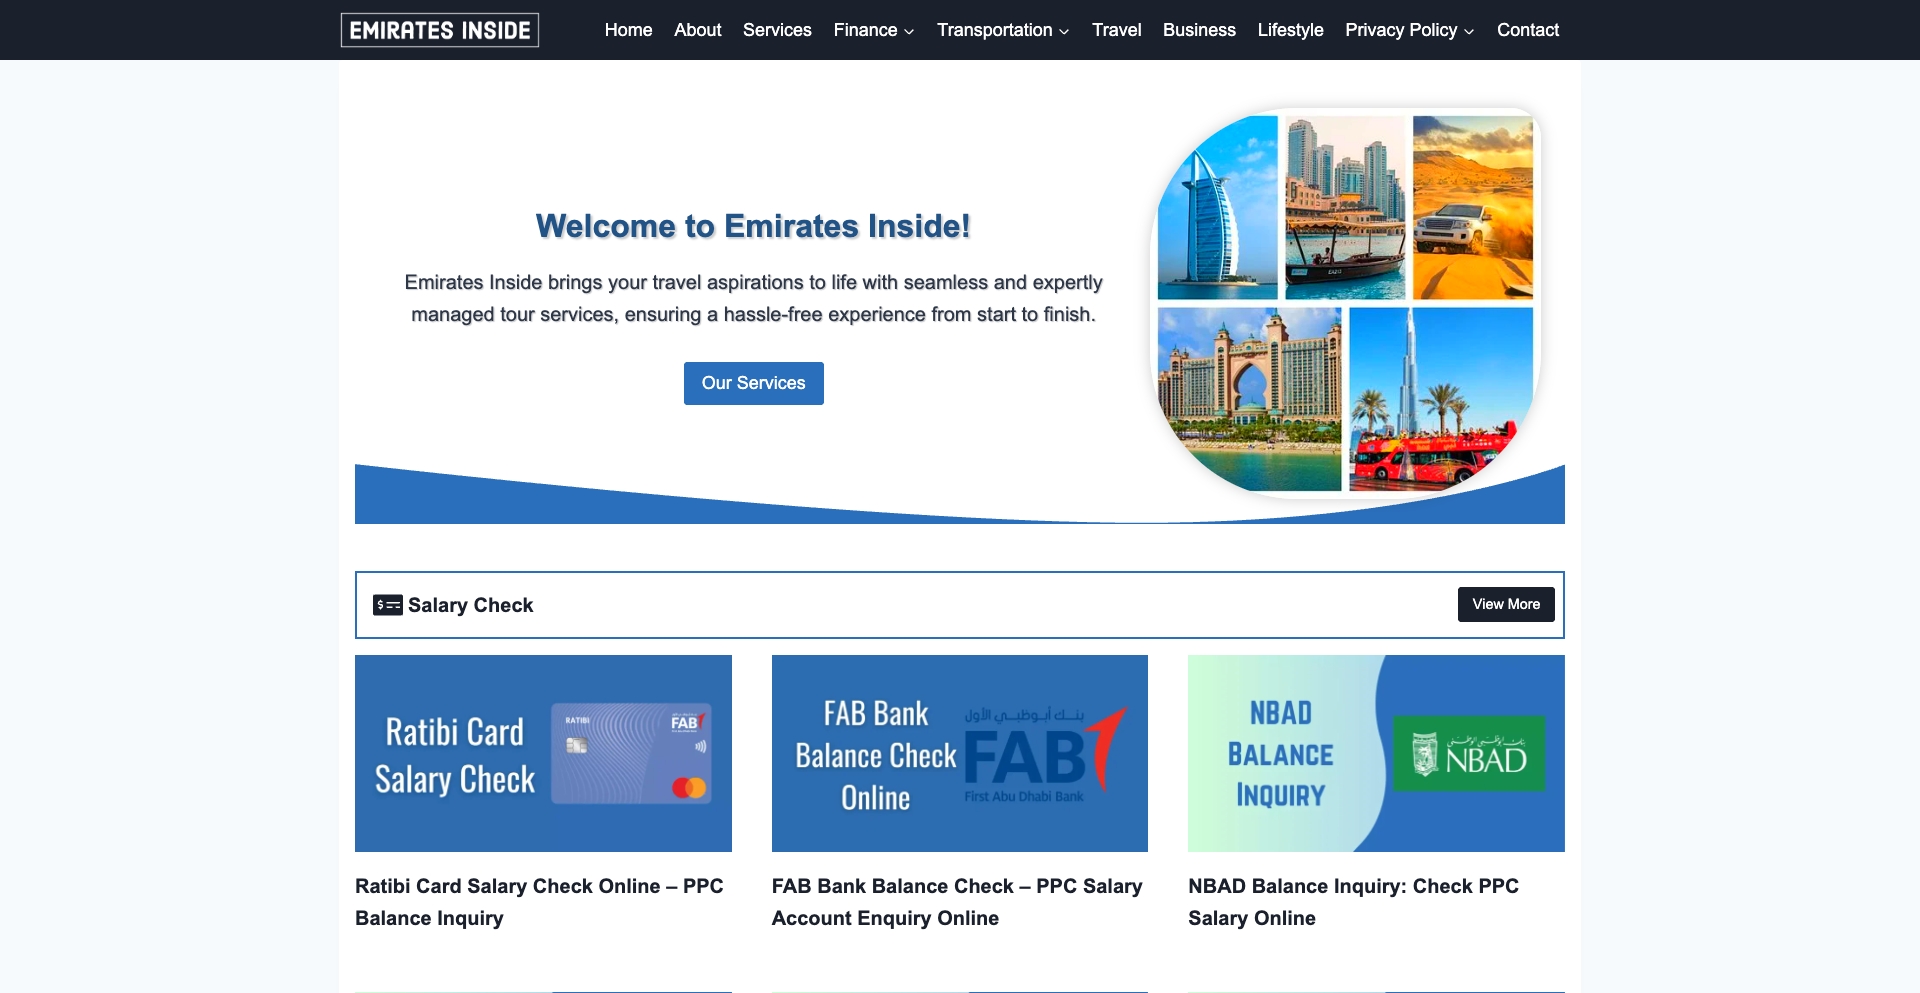Open the NBAD Balance Inquiry article title

(1352, 901)
